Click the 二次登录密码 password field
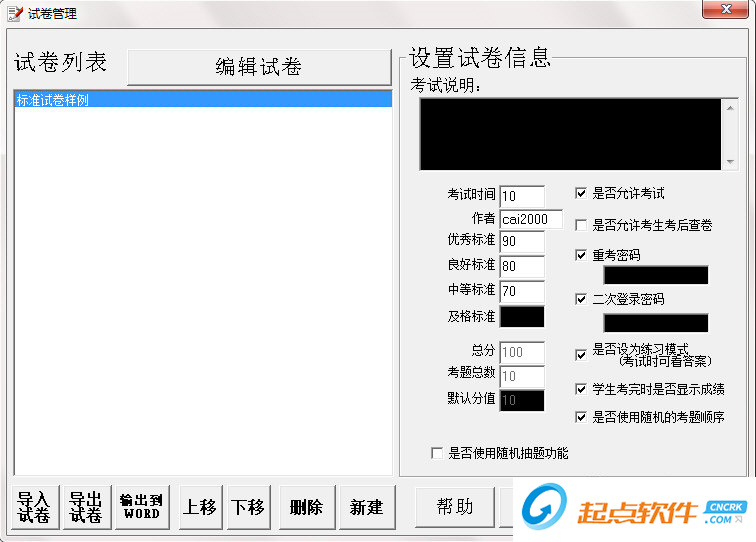The image size is (756, 542). tap(656, 323)
